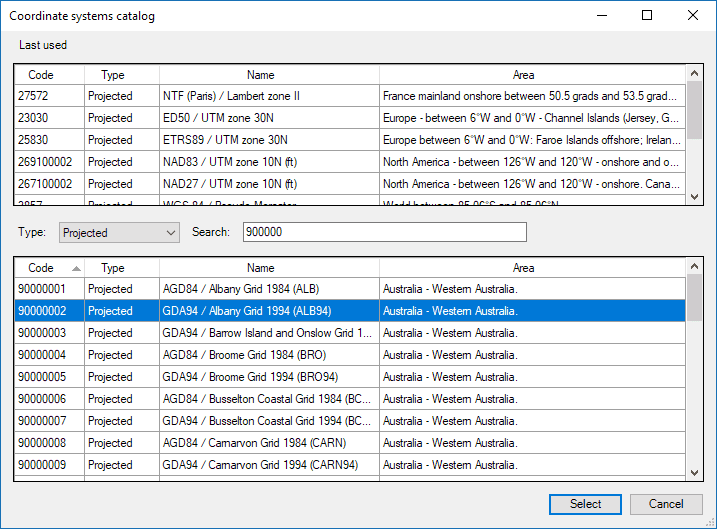717x529 pixels.
Task: Click the Last used list scrollbar thumb
Action: [x=694, y=110]
